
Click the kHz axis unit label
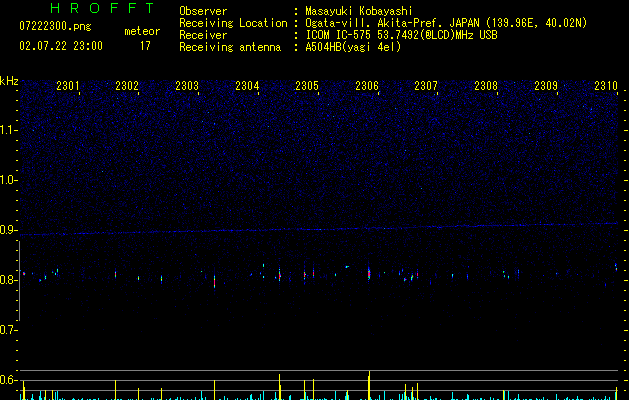click(x=9, y=81)
